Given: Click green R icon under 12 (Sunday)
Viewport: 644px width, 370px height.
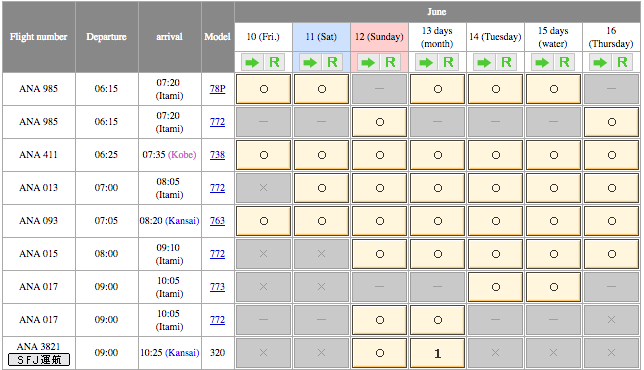Looking at the screenshot, I should (x=390, y=63).
